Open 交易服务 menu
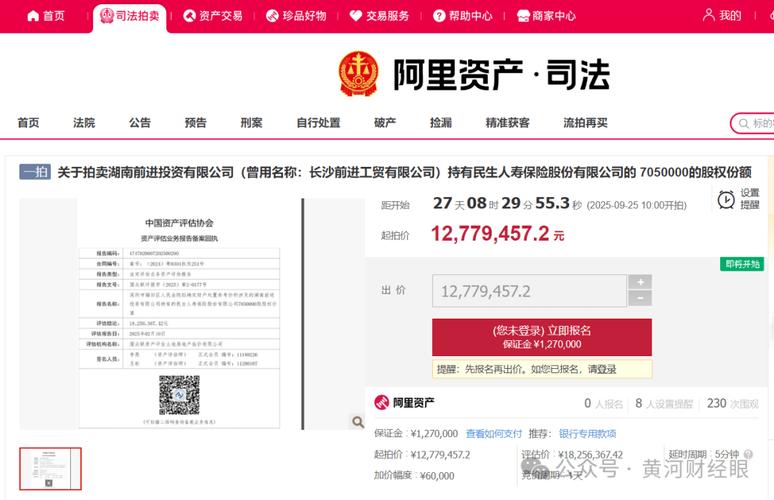This screenshot has height=500, width=774. (379, 16)
